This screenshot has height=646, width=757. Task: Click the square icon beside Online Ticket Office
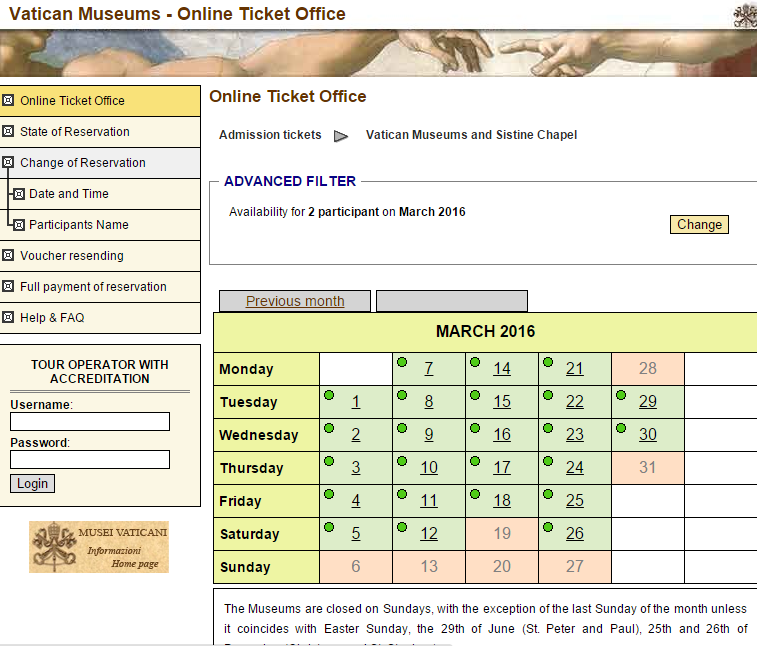coord(8,100)
